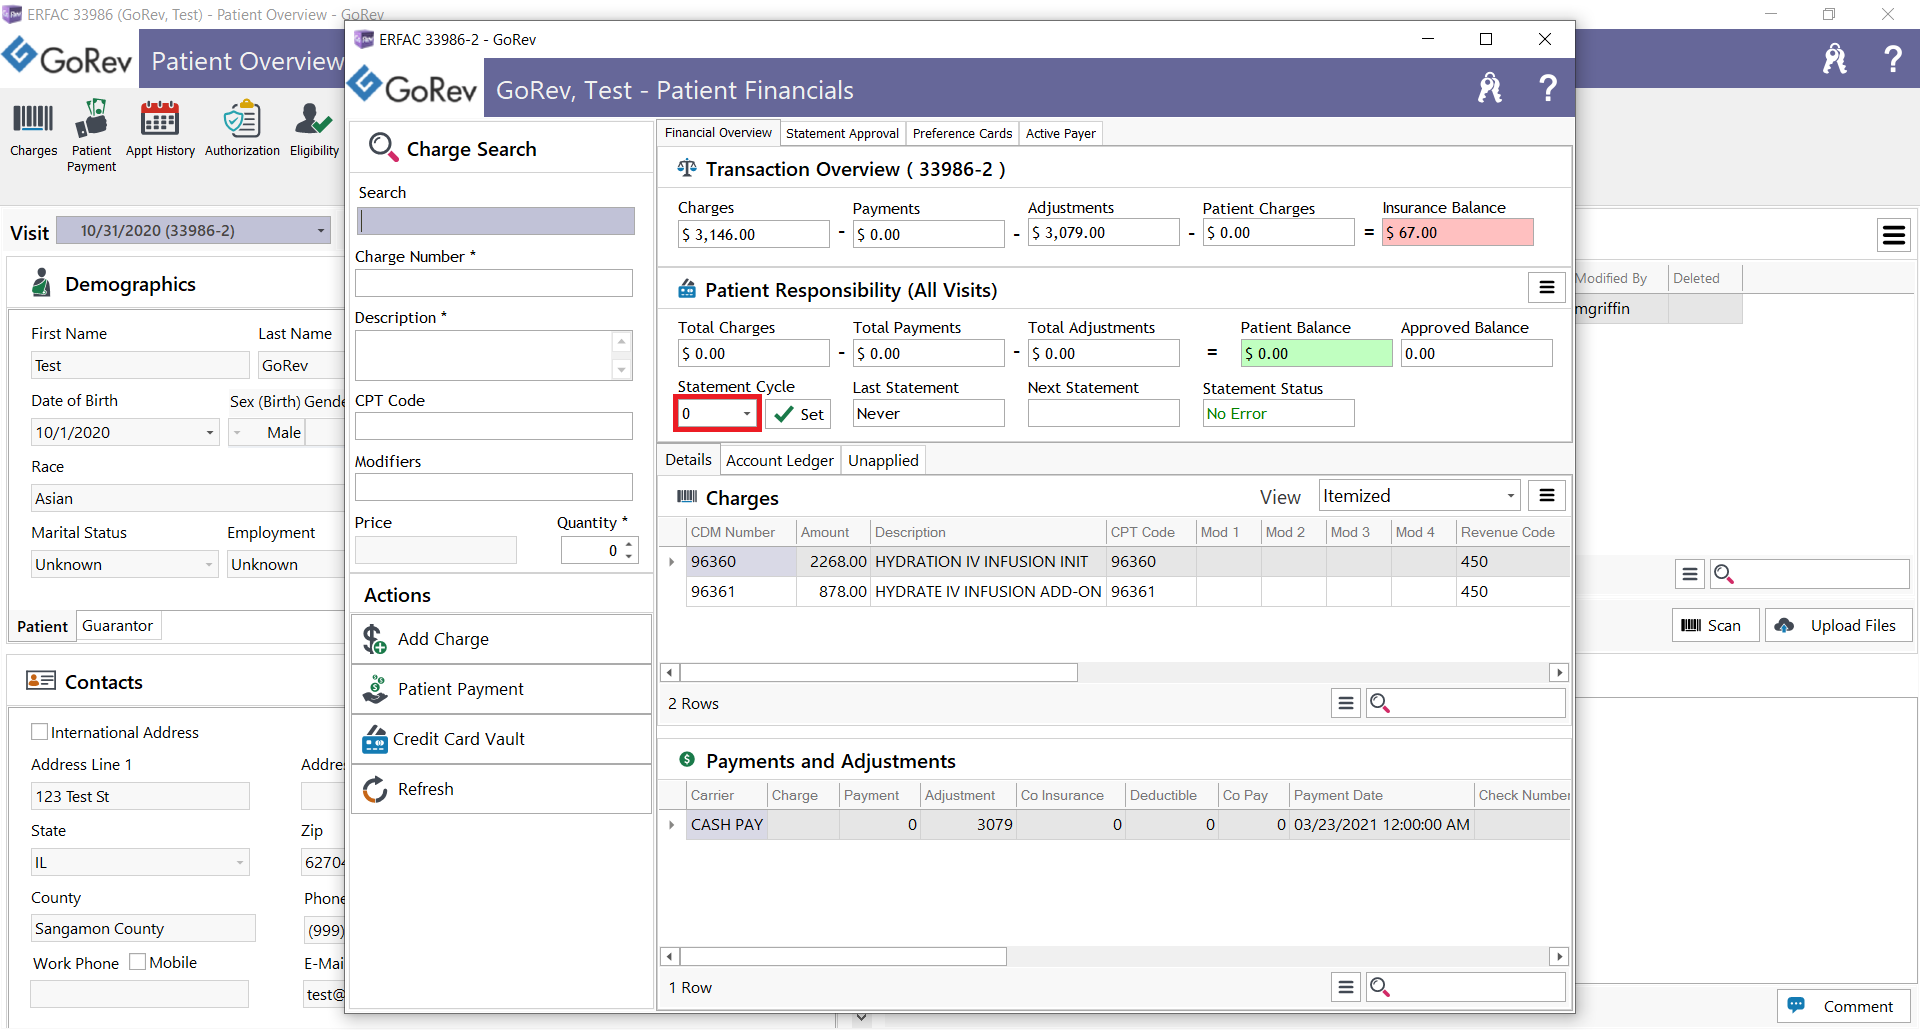Open Patient Responsibility hamburger menu
This screenshot has height=1030, width=1920.
coord(1546,288)
